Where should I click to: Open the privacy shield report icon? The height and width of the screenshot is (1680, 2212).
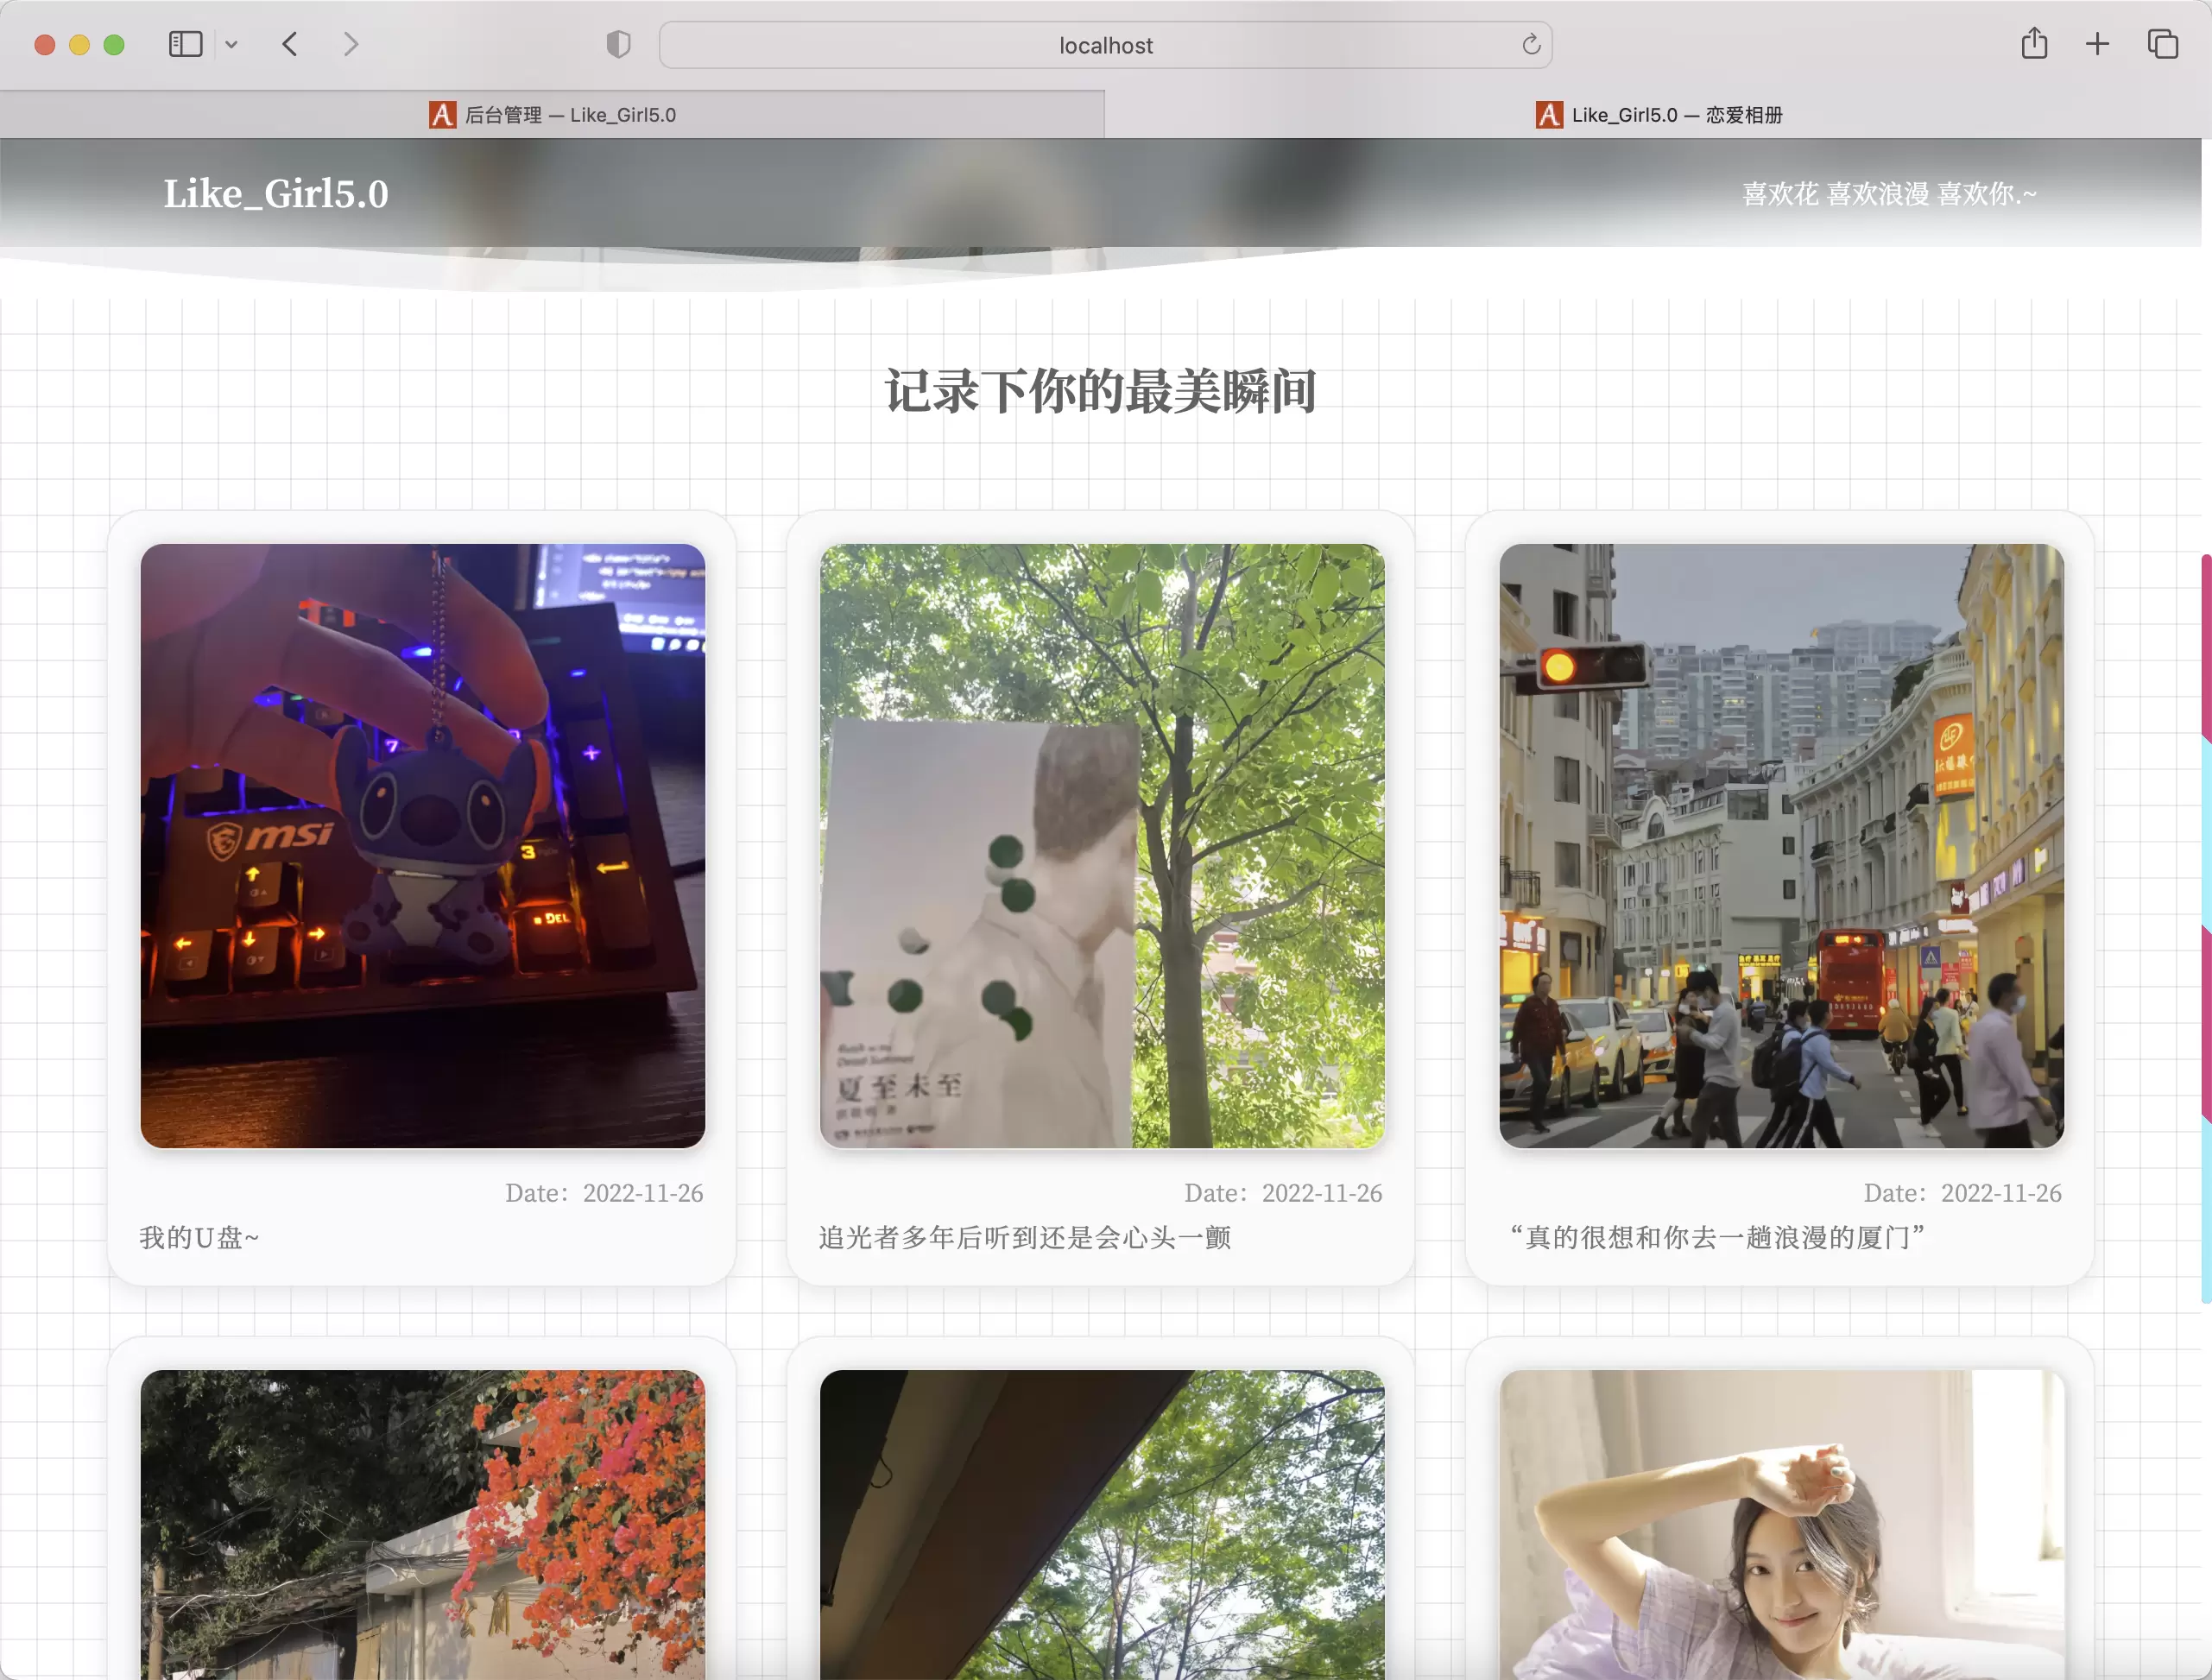tap(619, 44)
